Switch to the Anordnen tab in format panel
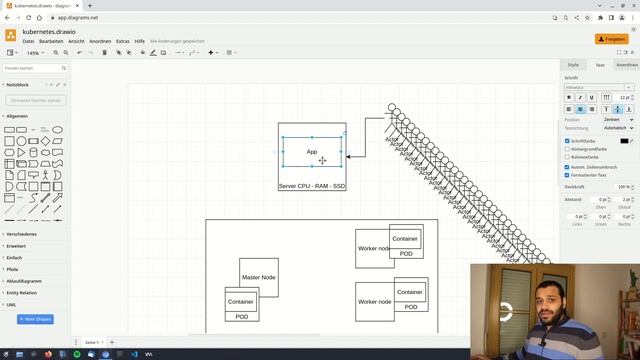The width and height of the screenshot is (640, 360). coord(627,65)
